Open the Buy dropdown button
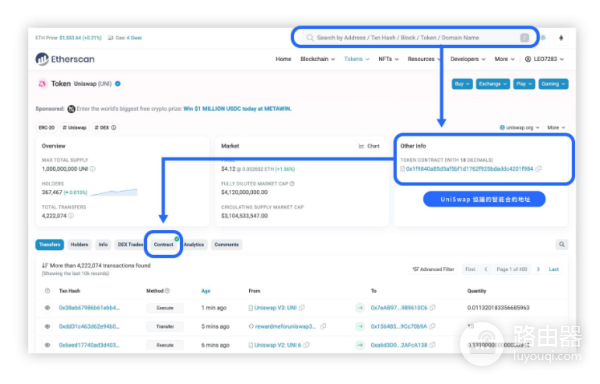 click(x=462, y=84)
